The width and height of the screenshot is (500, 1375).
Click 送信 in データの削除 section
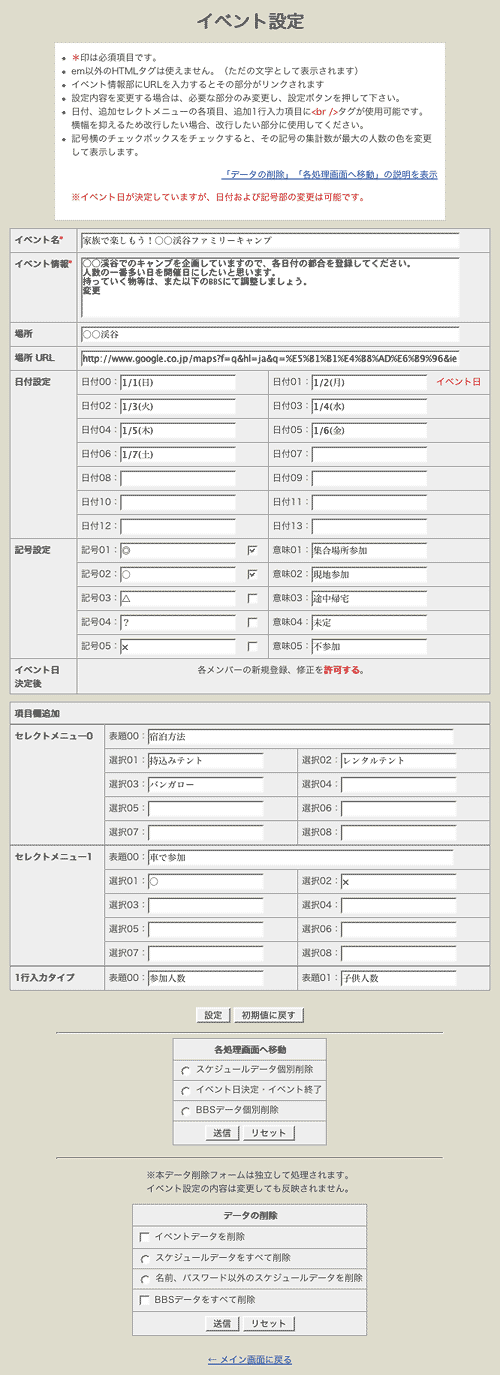[220, 1323]
